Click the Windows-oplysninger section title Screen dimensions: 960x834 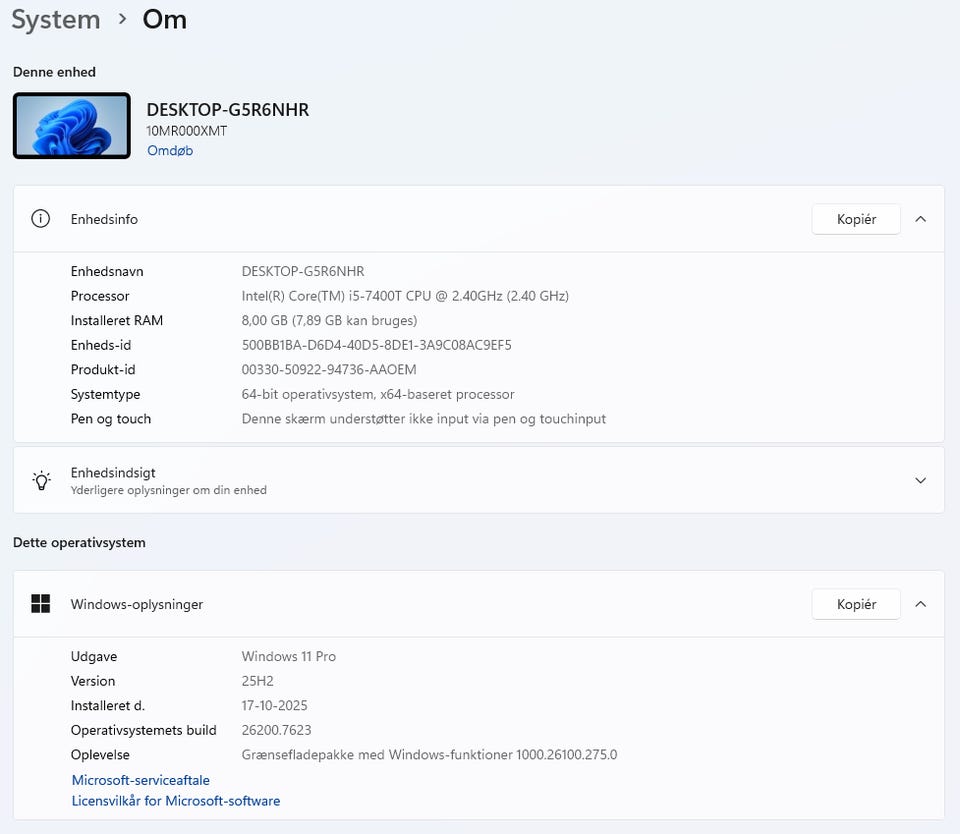pos(137,604)
